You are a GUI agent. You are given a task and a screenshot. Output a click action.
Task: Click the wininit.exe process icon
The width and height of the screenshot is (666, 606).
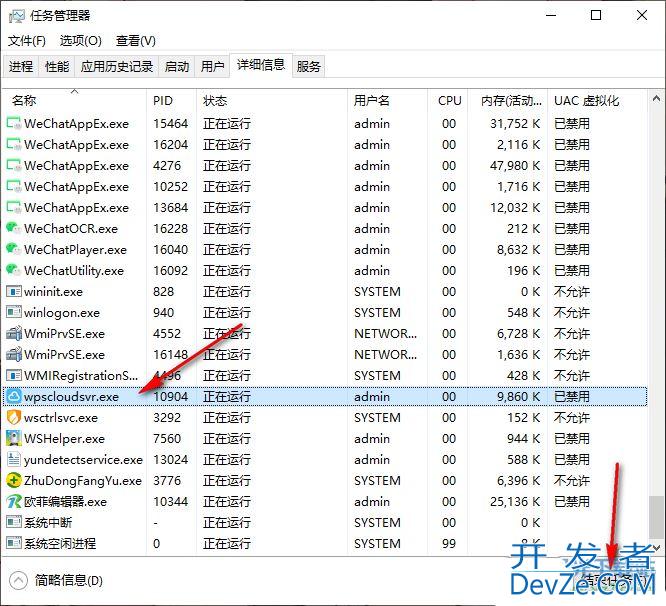tap(14, 291)
